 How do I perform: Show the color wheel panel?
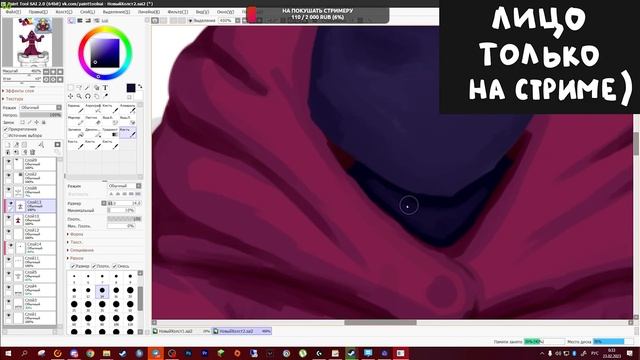point(72,20)
